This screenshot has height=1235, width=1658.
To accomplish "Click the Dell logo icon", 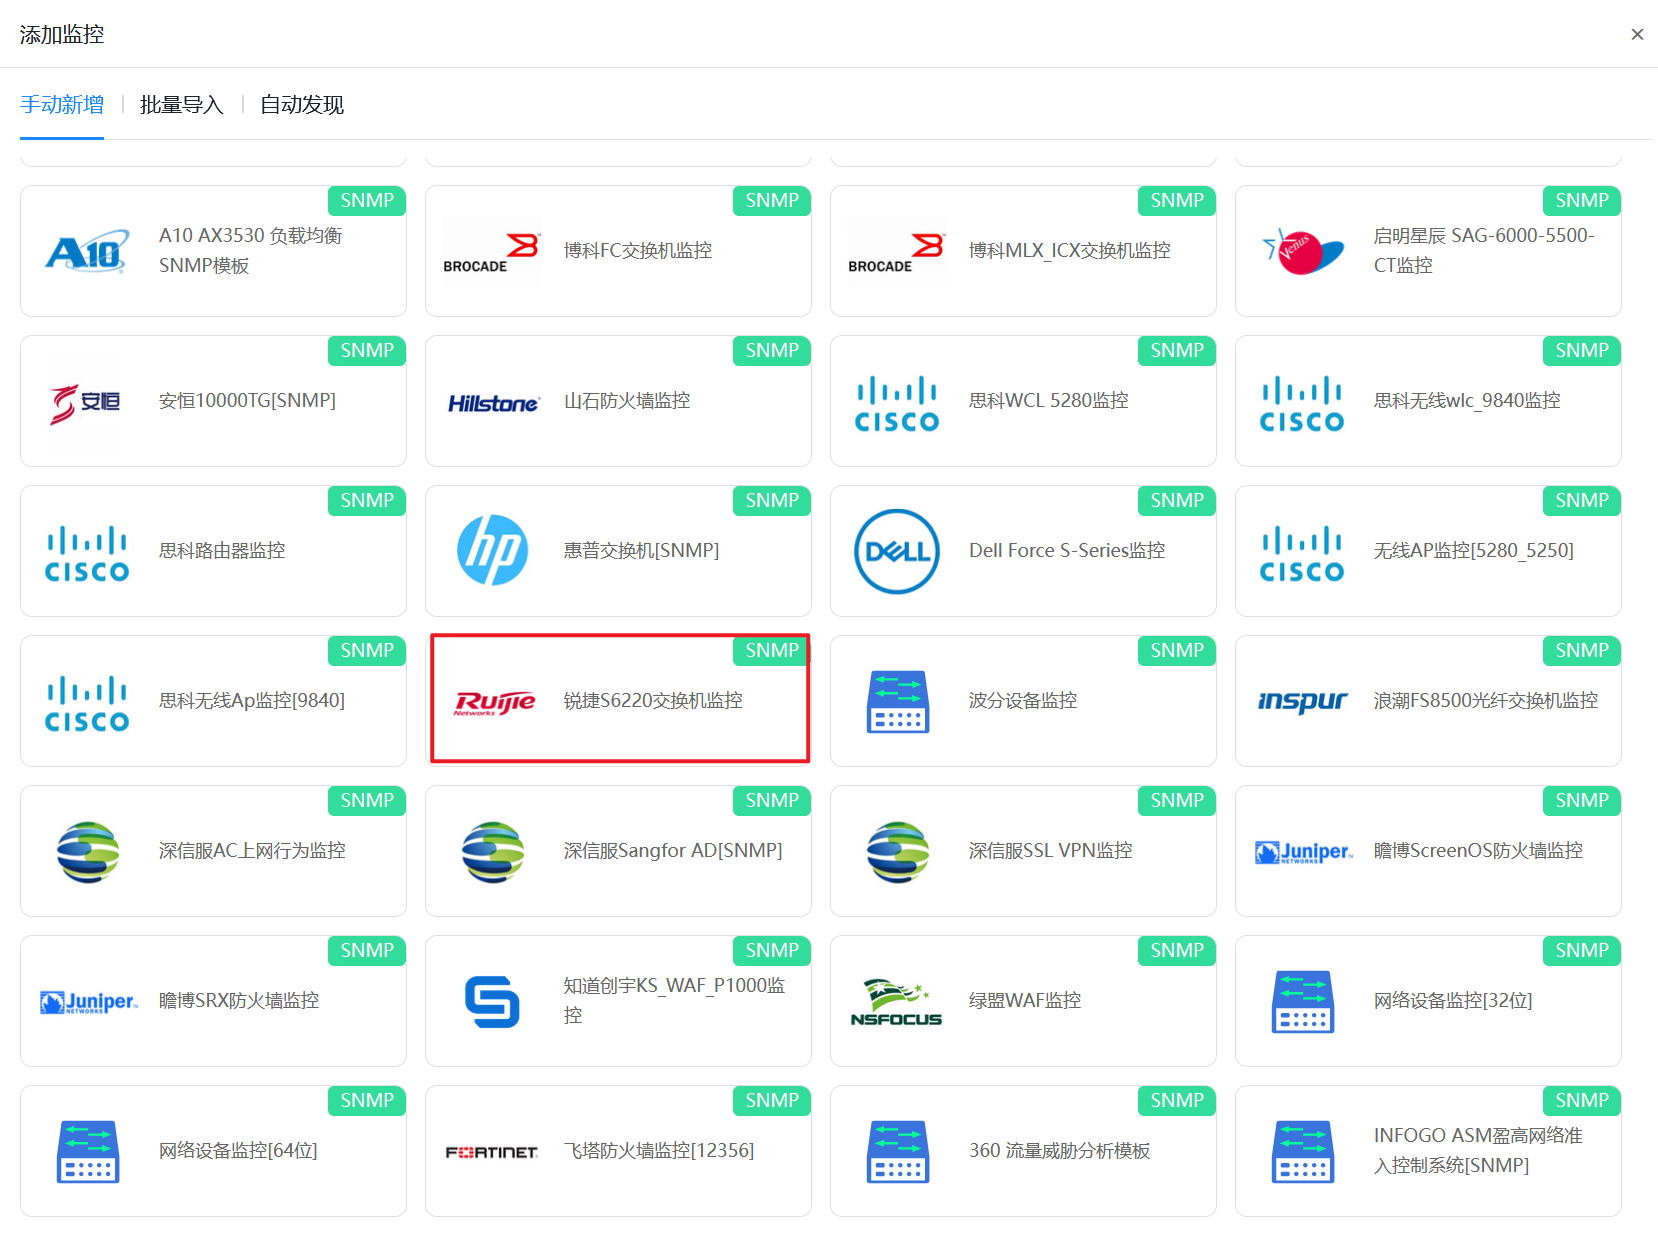I will point(897,551).
